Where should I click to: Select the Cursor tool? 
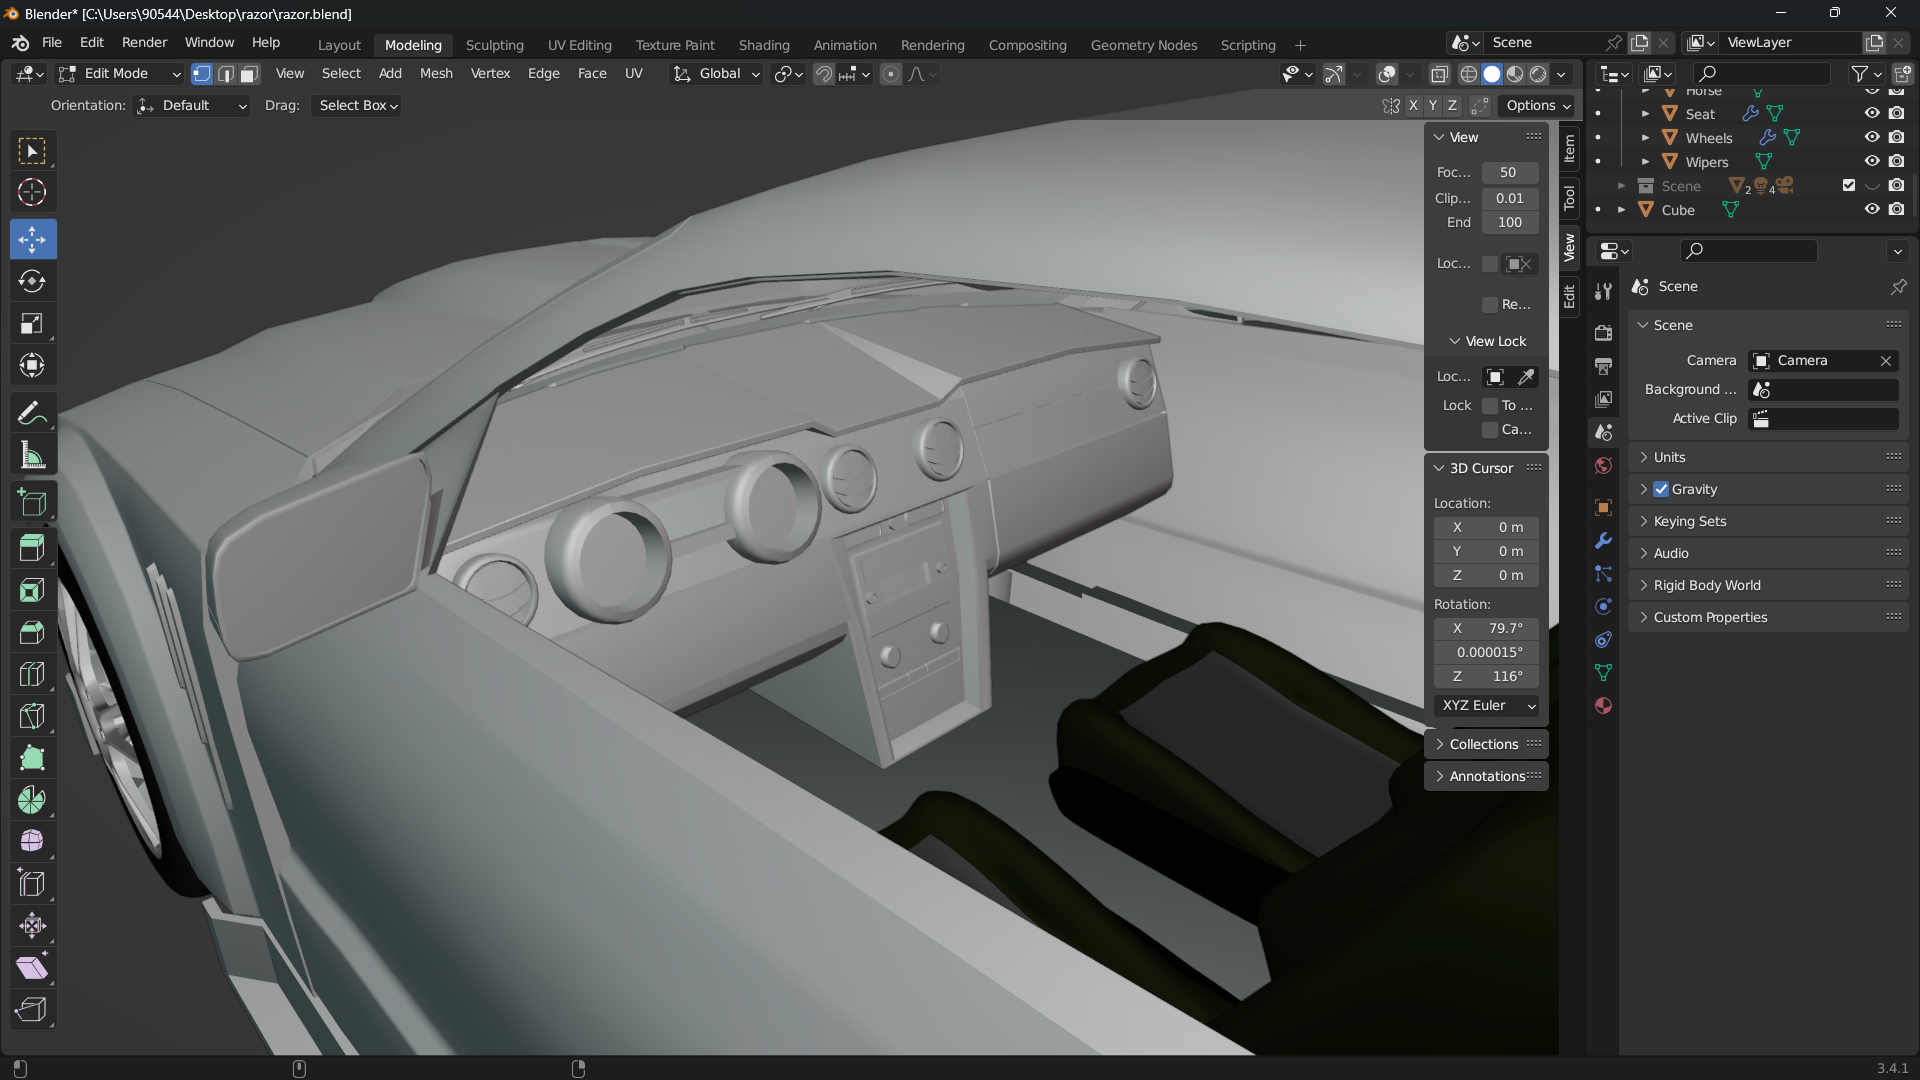pos(32,192)
